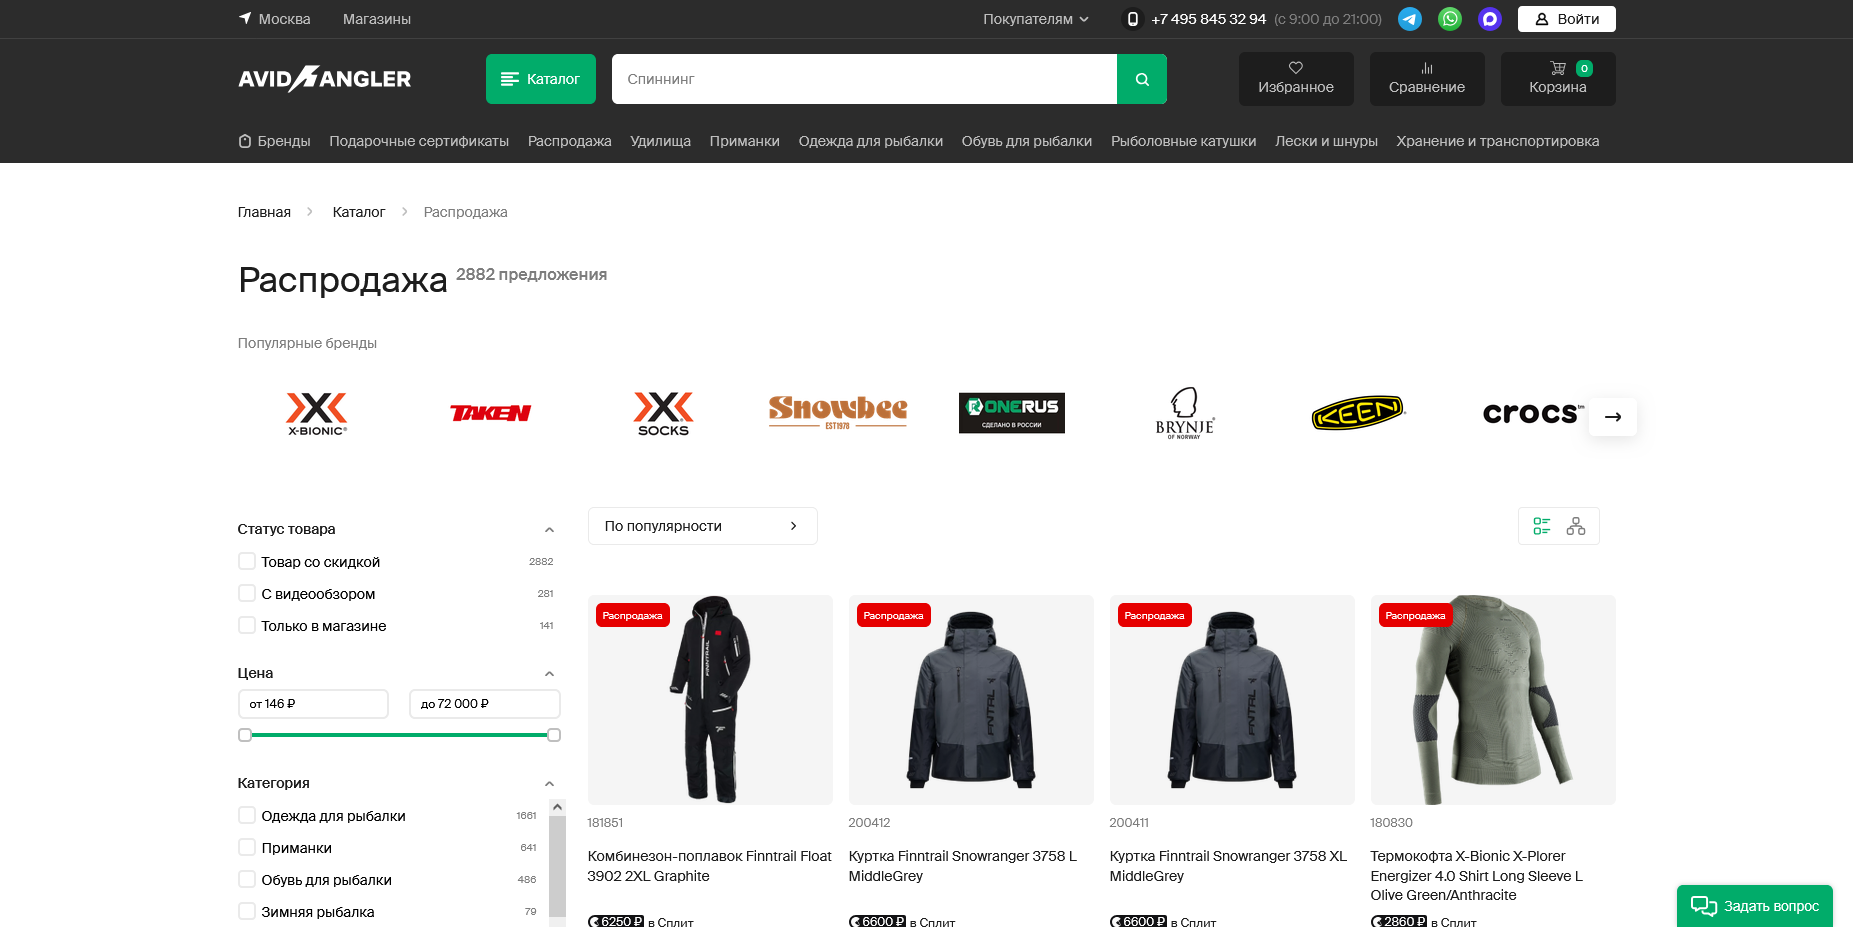Image resolution: width=1853 pixels, height=927 pixels.
Task: Check the С видеообзором filter
Action: pyautogui.click(x=247, y=593)
